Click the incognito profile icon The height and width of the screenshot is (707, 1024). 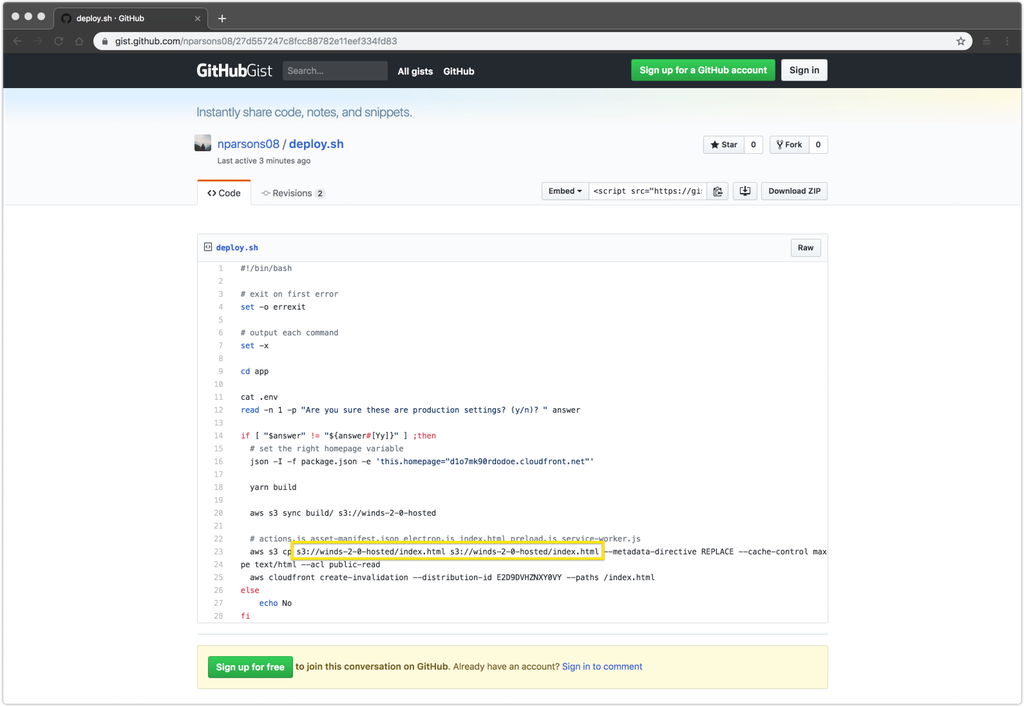(x=986, y=41)
